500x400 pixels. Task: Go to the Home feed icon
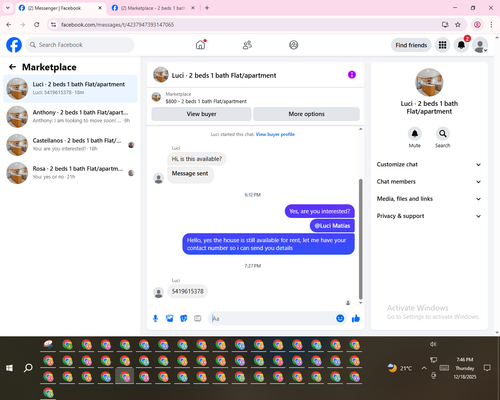coord(200,45)
